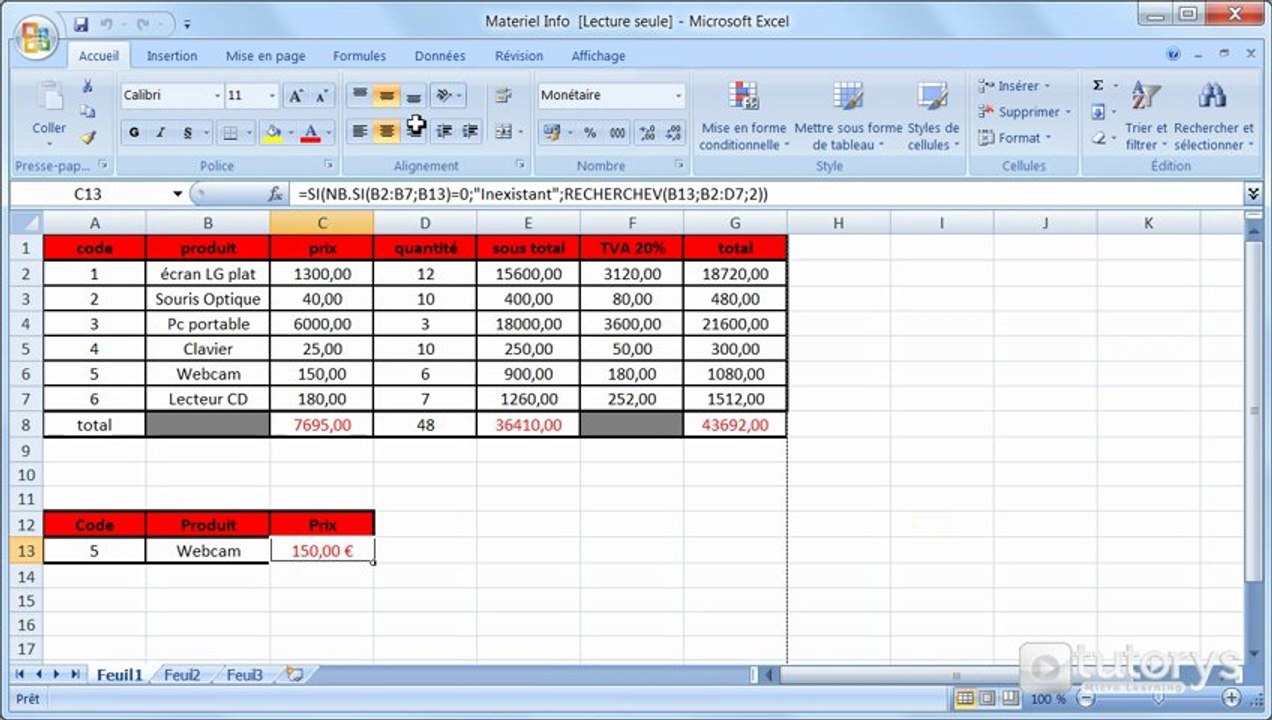Screen dimensions: 1272x720
Task: Click the AutoSum sigma icon
Action: [x=1098, y=86]
